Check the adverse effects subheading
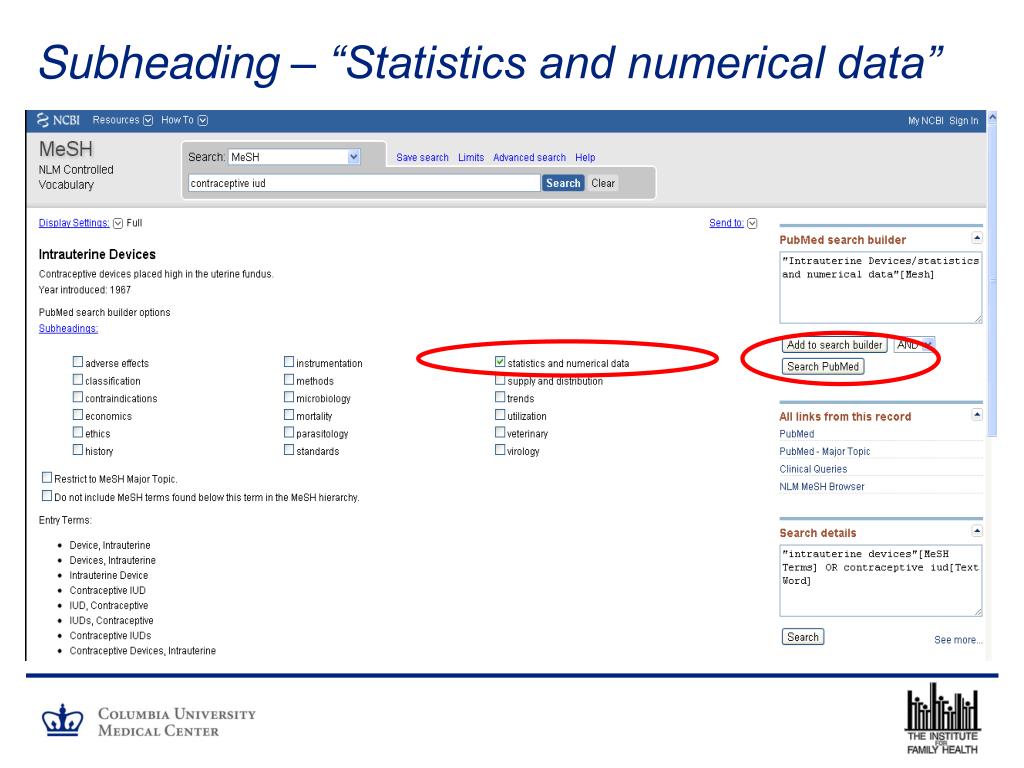 78,362
